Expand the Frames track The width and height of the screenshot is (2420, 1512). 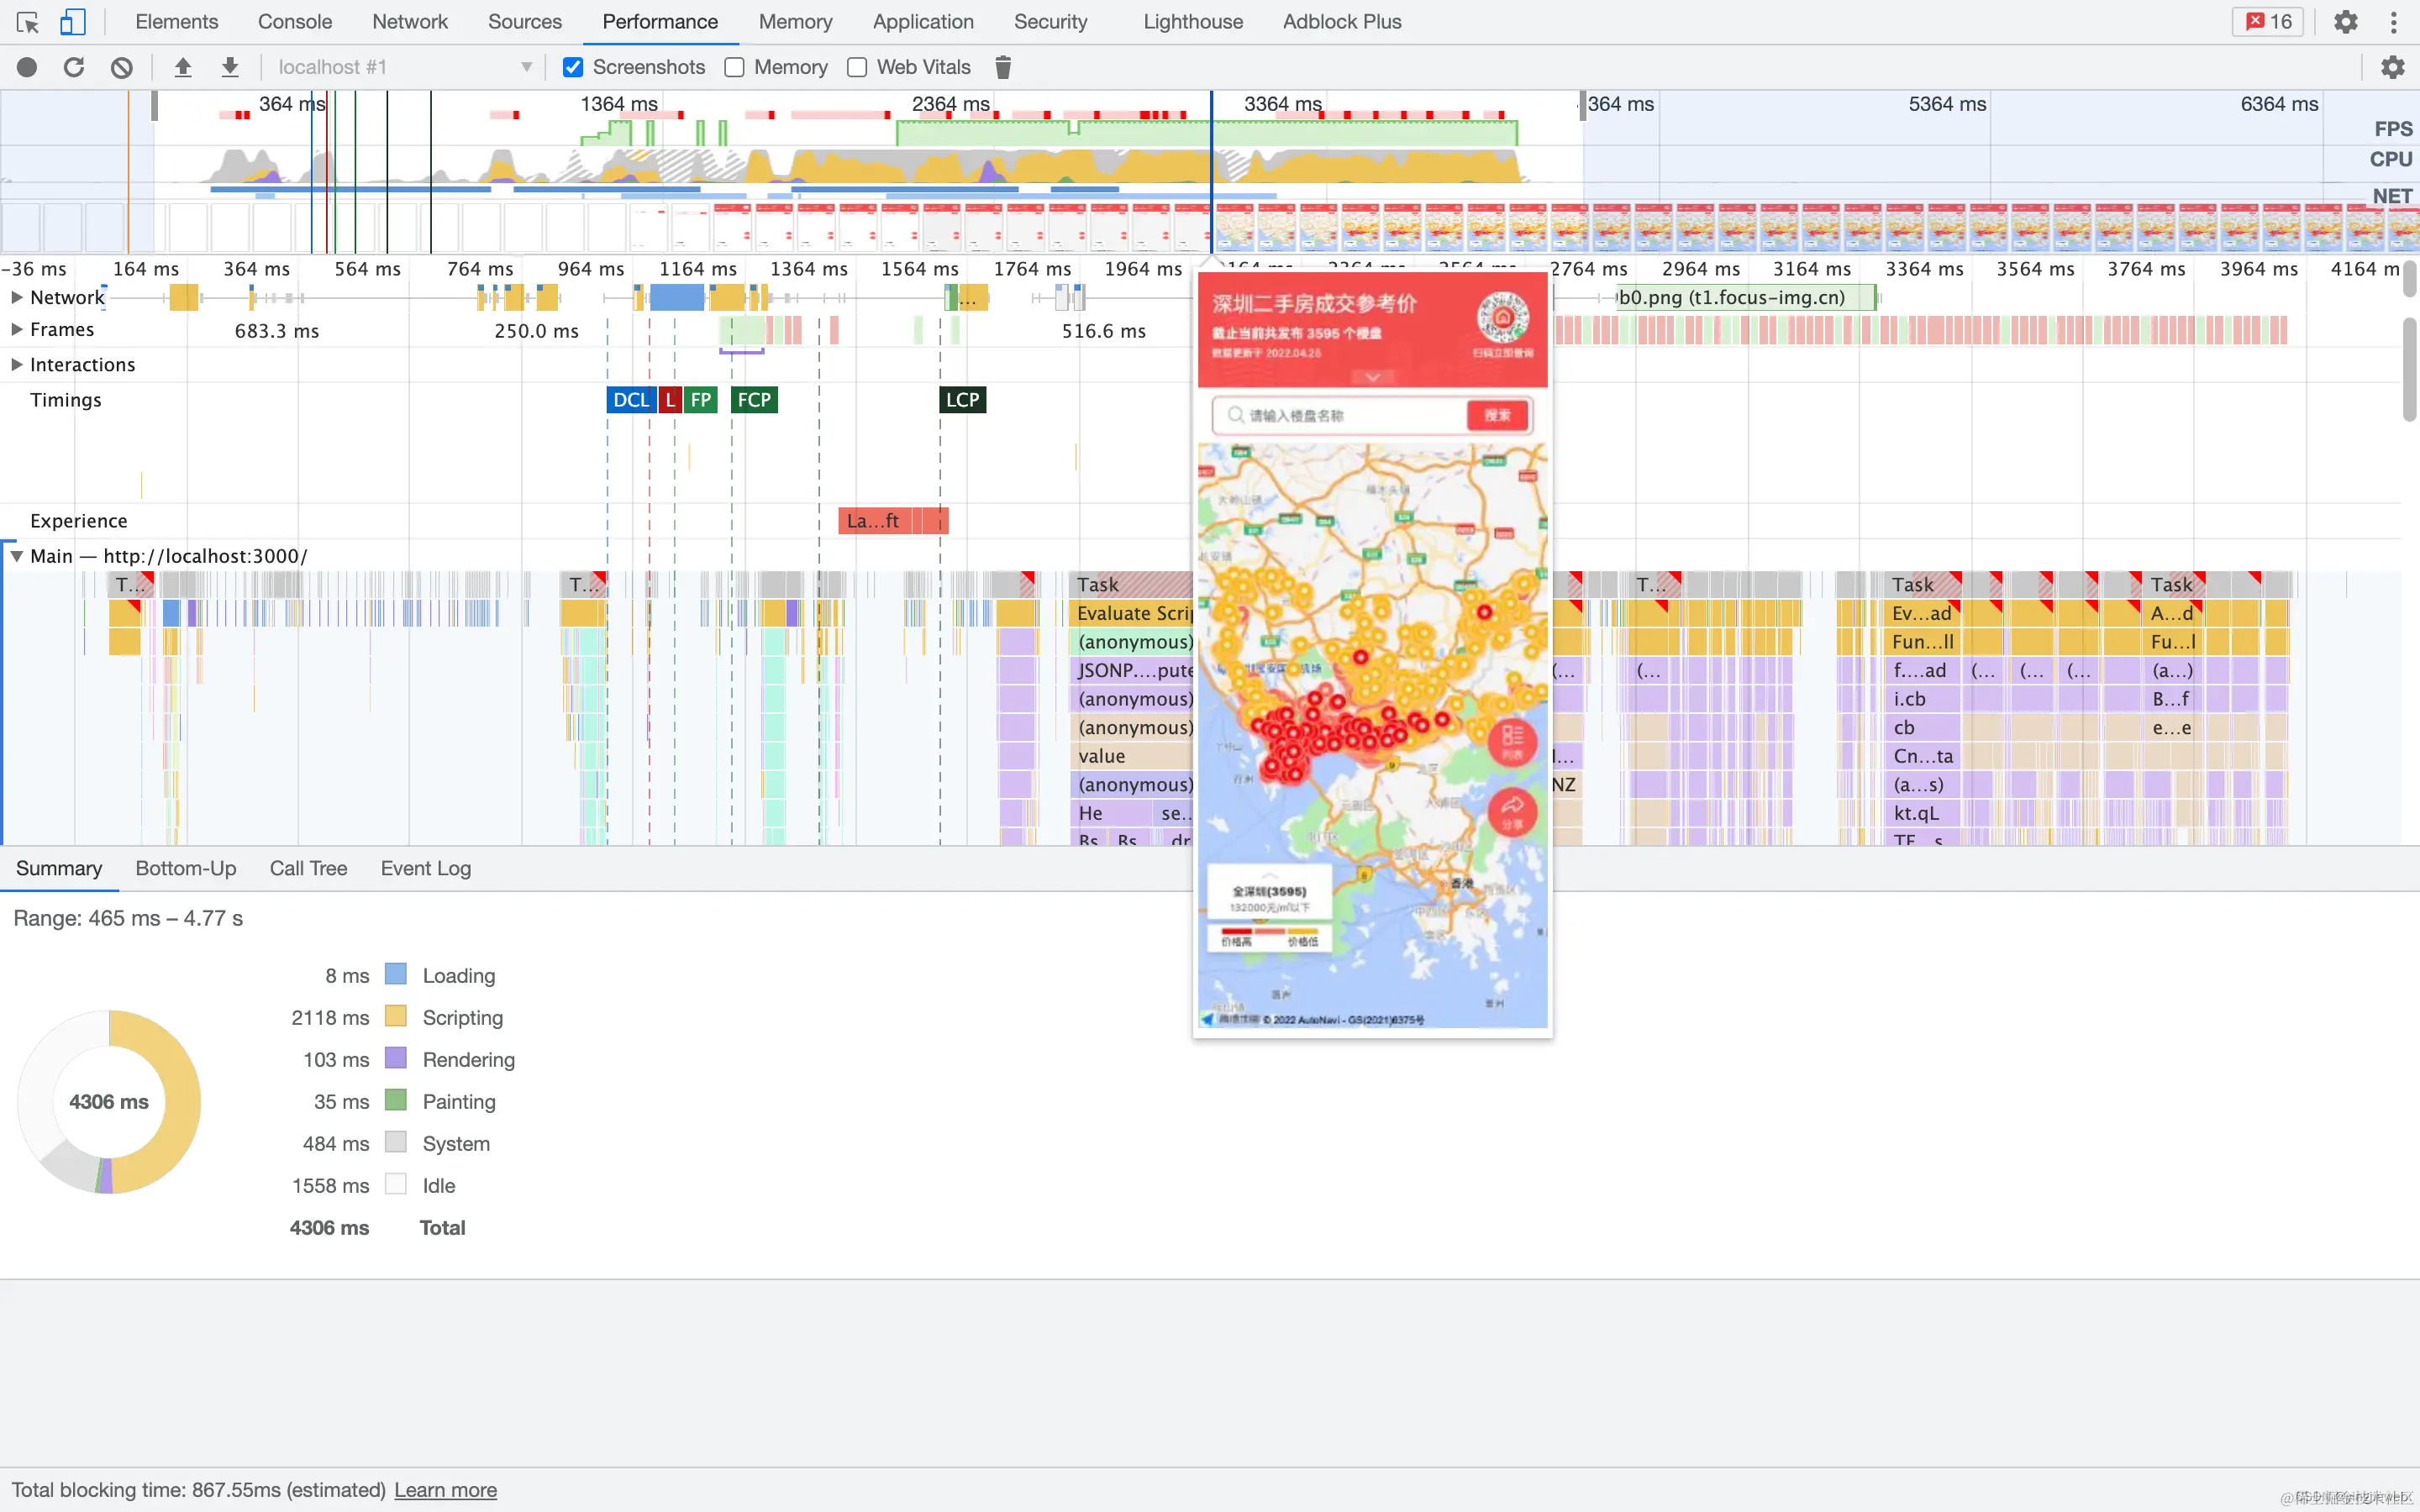tap(17, 329)
